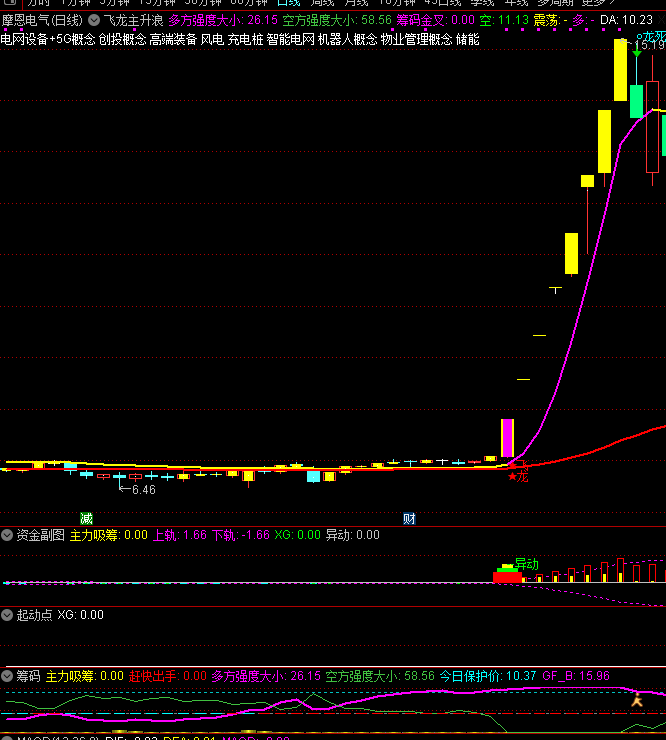The width and height of the screenshot is (666, 740).
Task: Click the green candlestick near the top
Action: (636, 101)
